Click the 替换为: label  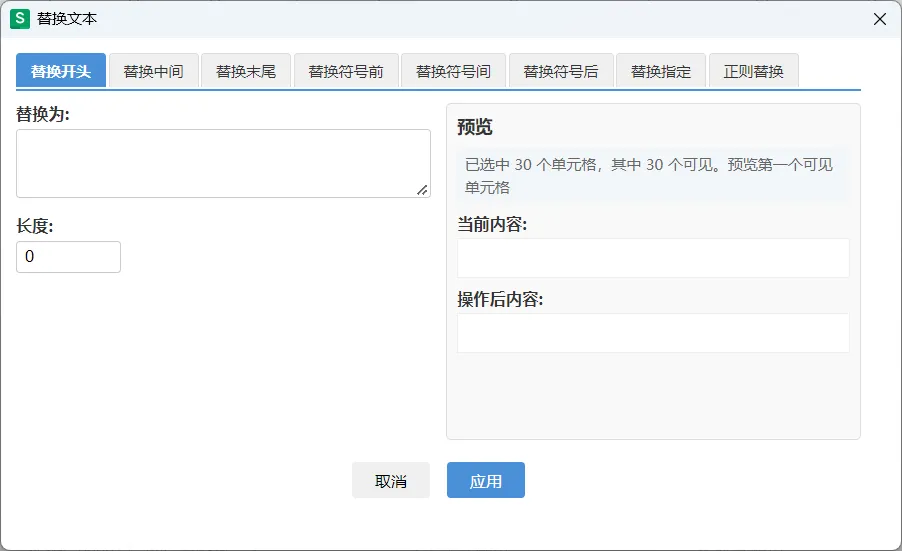pyautogui.click(x=43, y=114)
